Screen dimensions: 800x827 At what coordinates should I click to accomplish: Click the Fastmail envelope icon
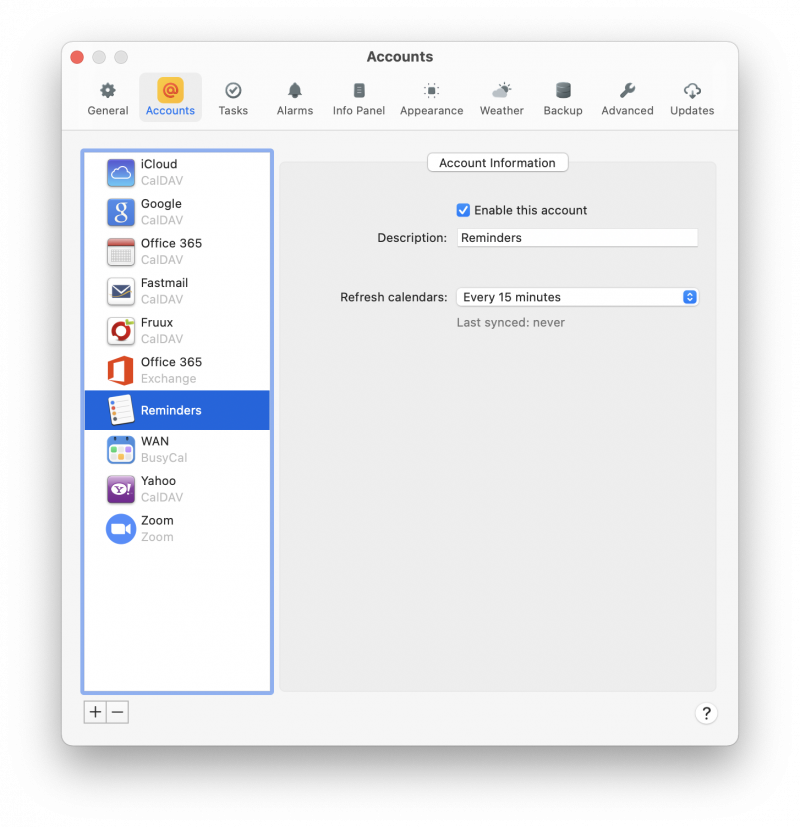point(121,291)
